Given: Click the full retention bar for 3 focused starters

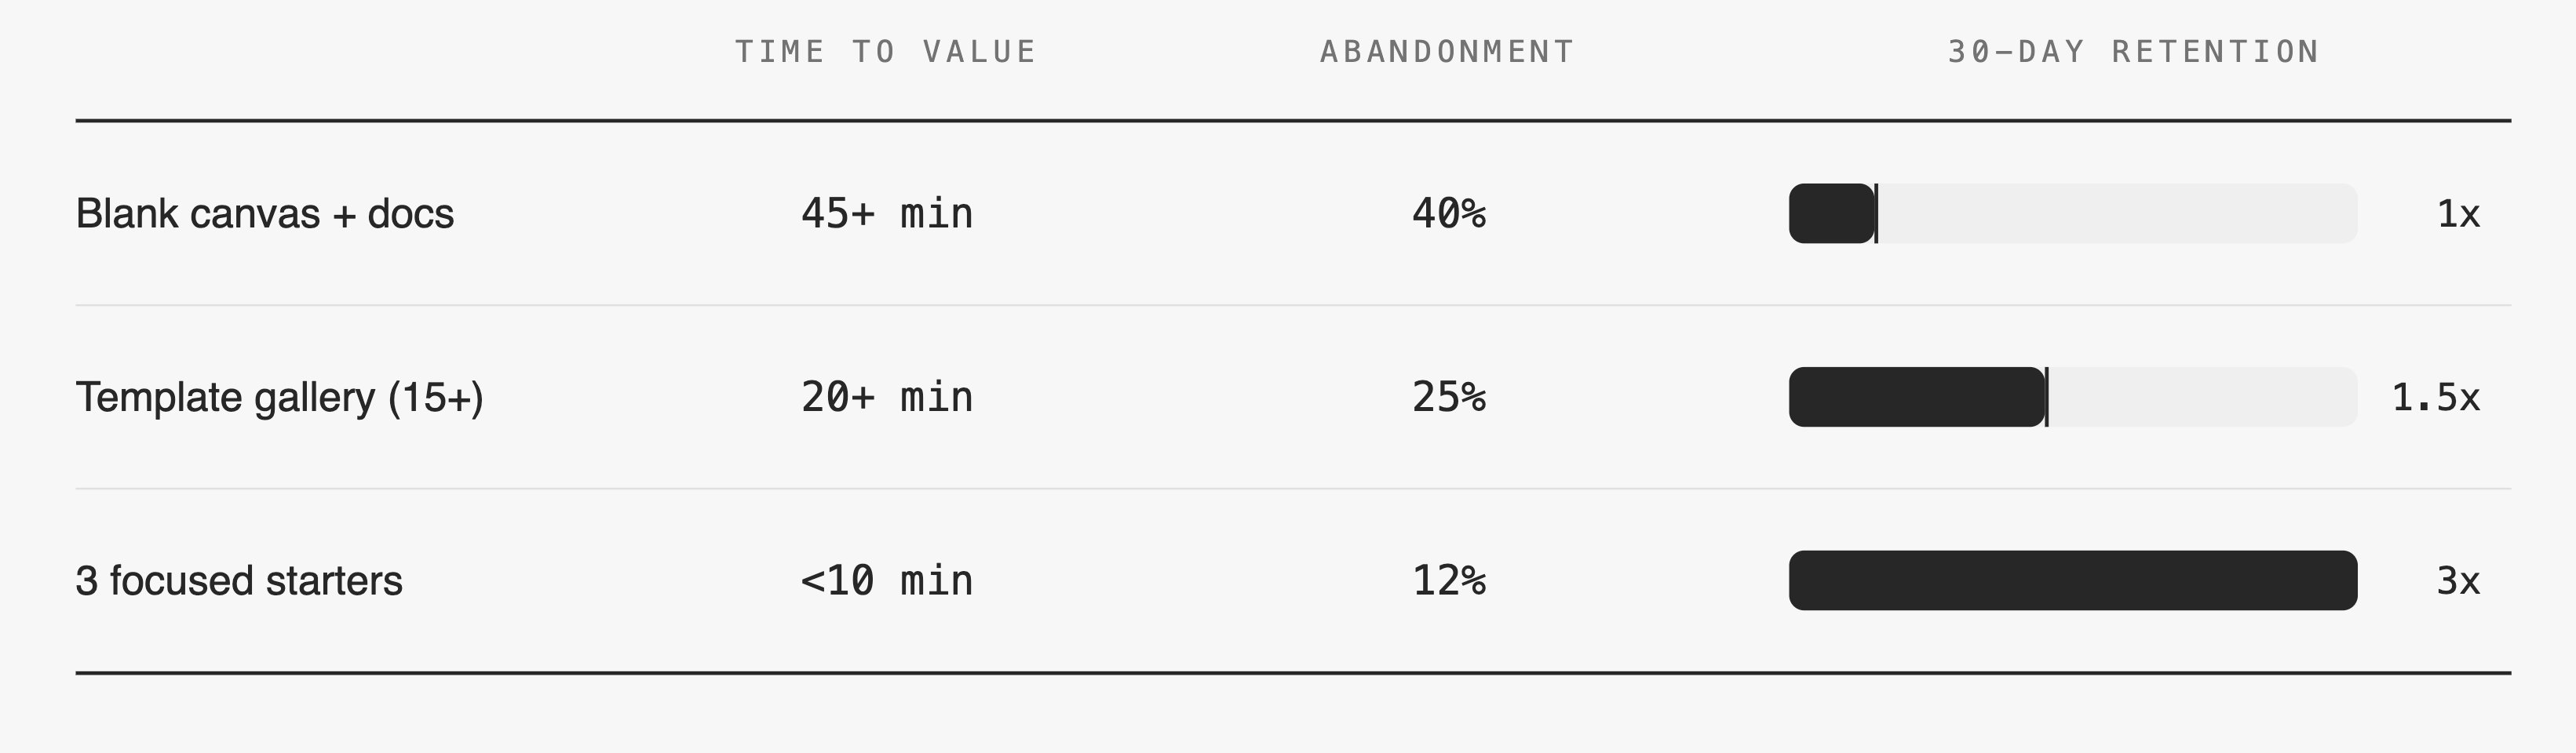Looking at the screenshot, I should pos(2072,581).
